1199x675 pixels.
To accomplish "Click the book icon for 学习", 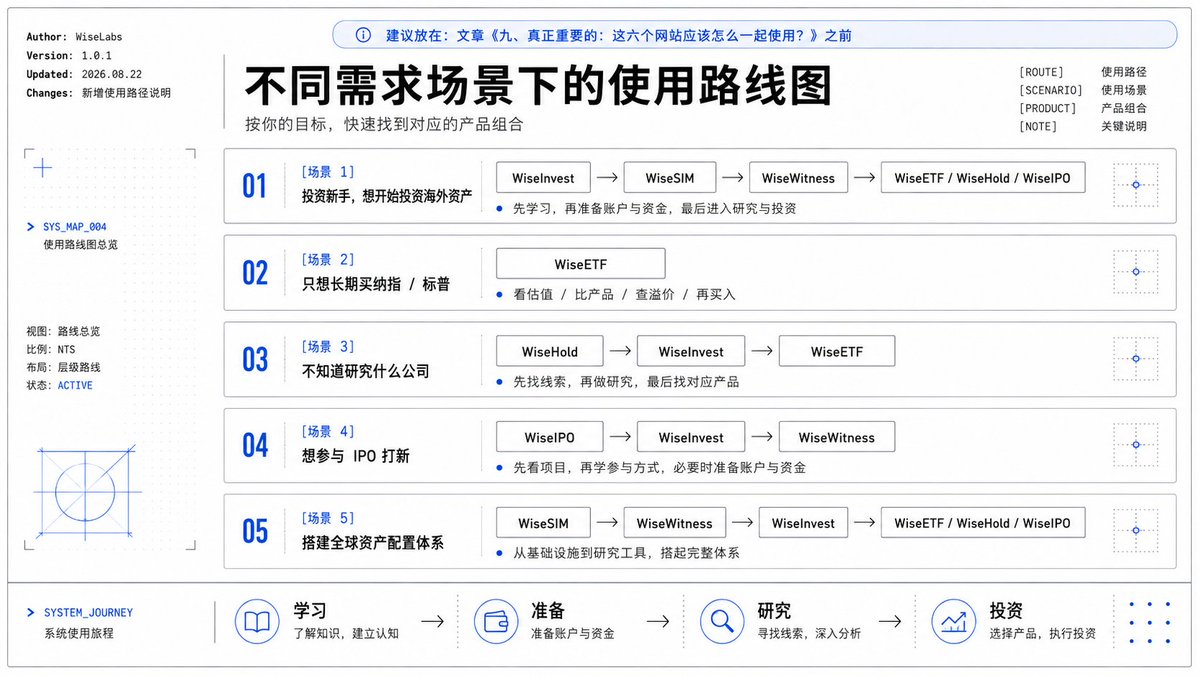I will [257, 621].
